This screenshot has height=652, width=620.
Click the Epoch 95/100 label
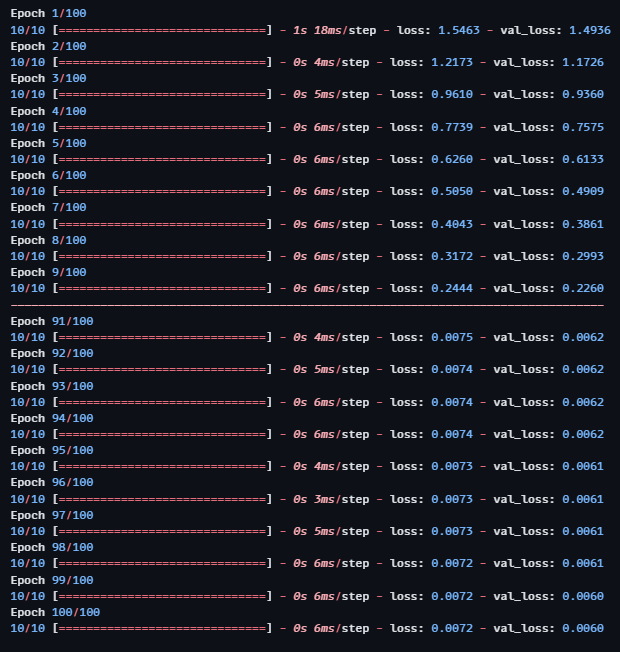(52, 450)
